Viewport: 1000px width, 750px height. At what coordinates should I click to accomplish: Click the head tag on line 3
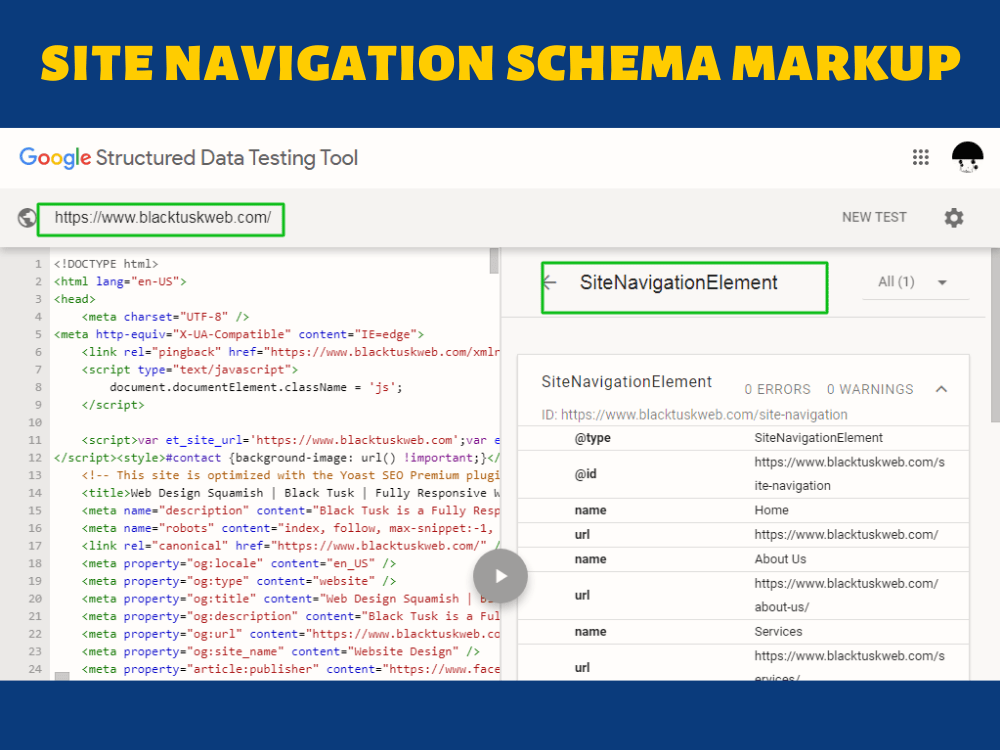(75, 299)
